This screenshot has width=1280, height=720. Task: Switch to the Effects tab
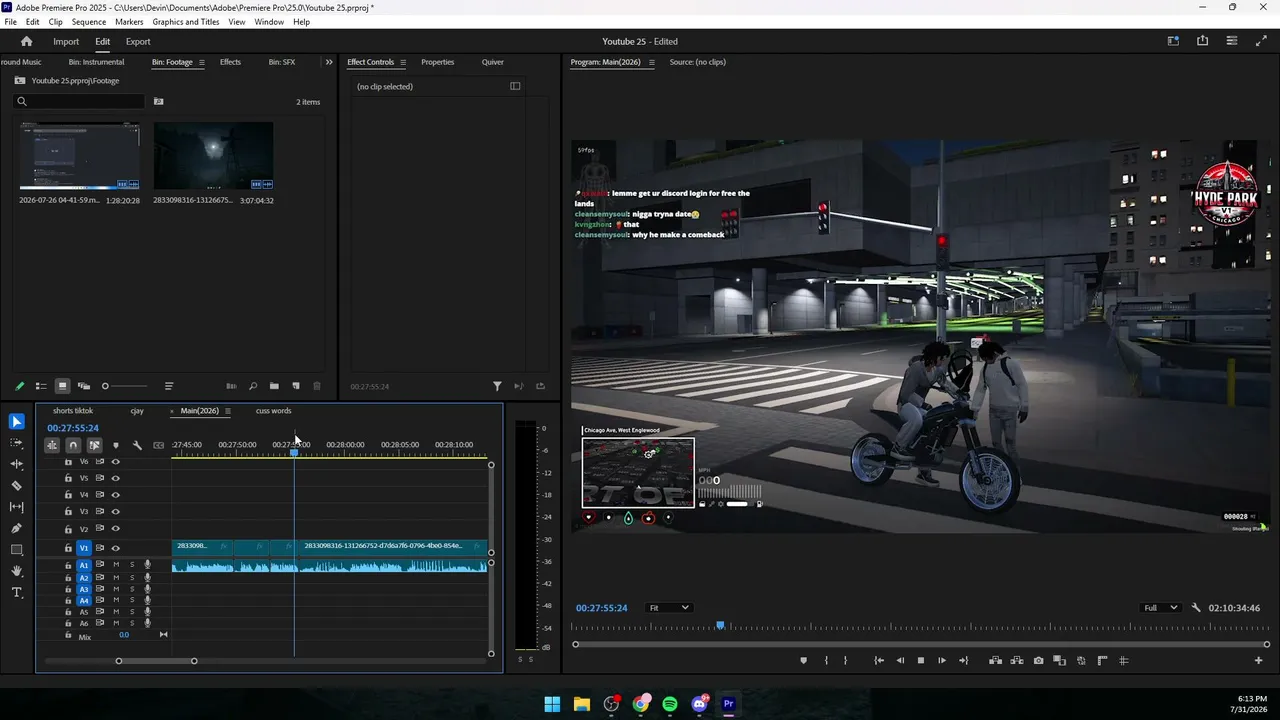click(230, 62)
